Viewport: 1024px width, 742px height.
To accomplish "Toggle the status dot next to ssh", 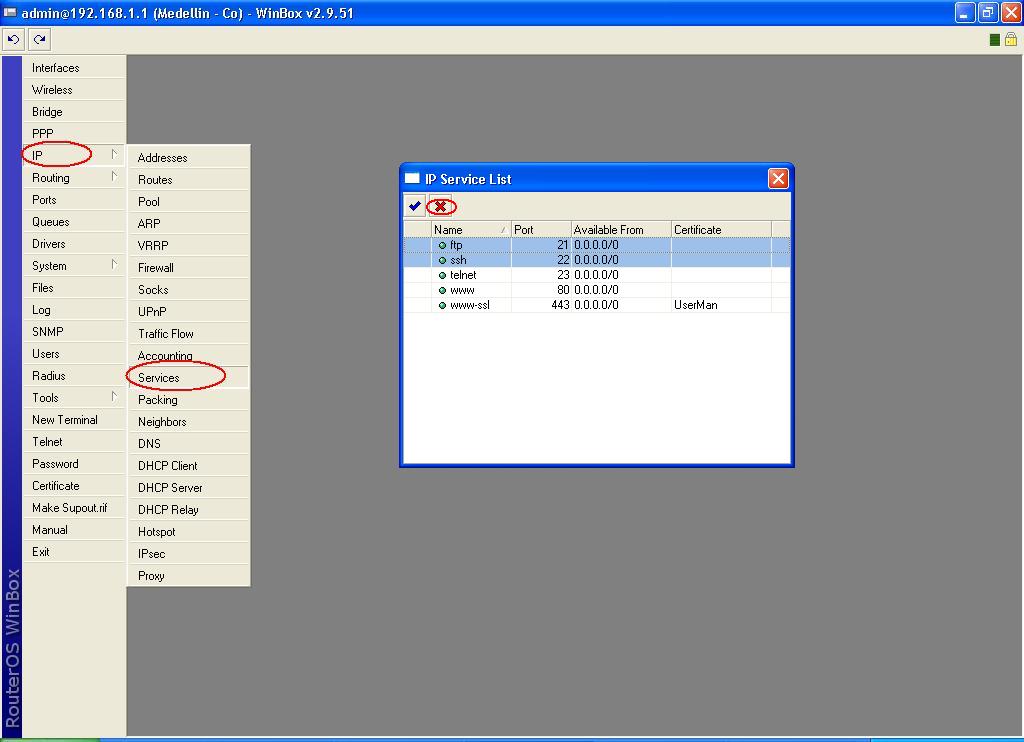I will click(442, 259).
